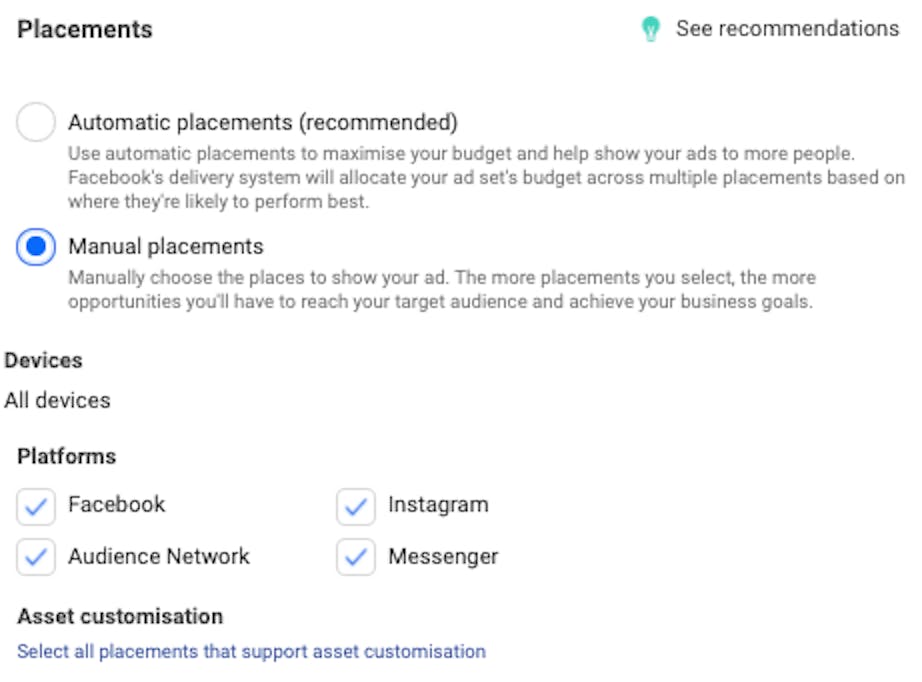
Task: Click the green lightbulb recommendations icon
Action: click(650, 29)
